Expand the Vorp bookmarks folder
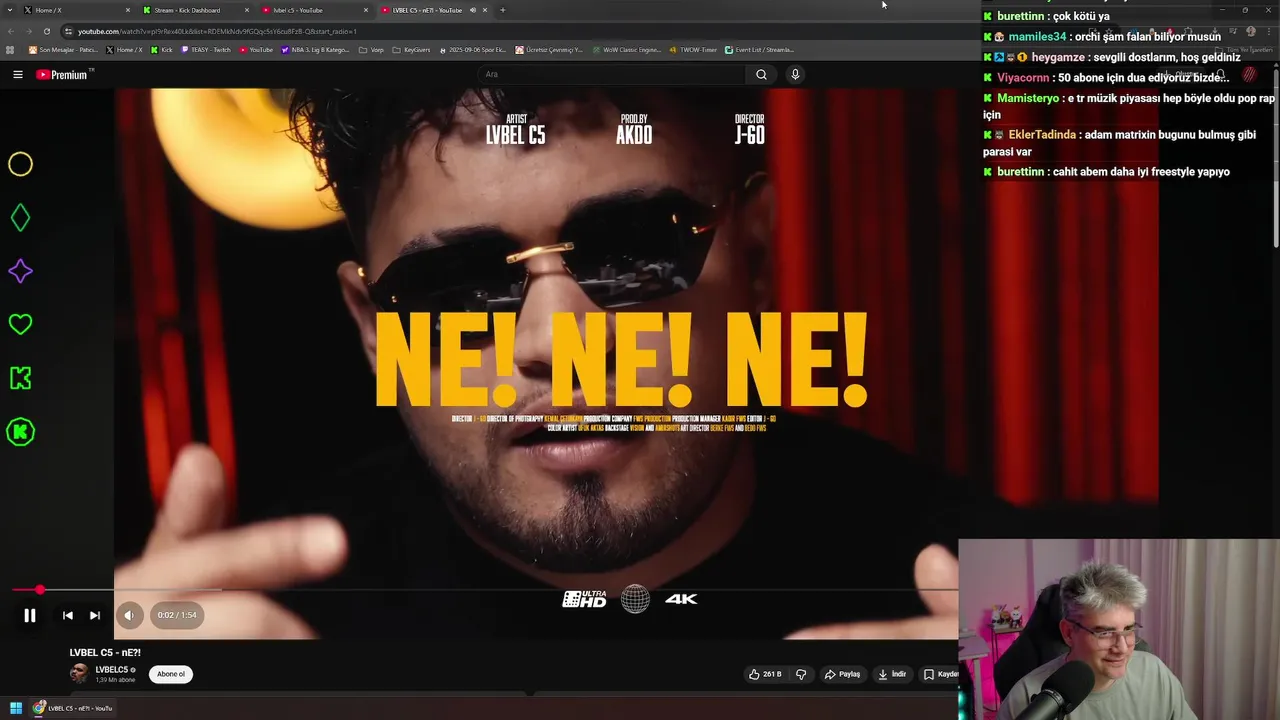 tap(371, 50)
